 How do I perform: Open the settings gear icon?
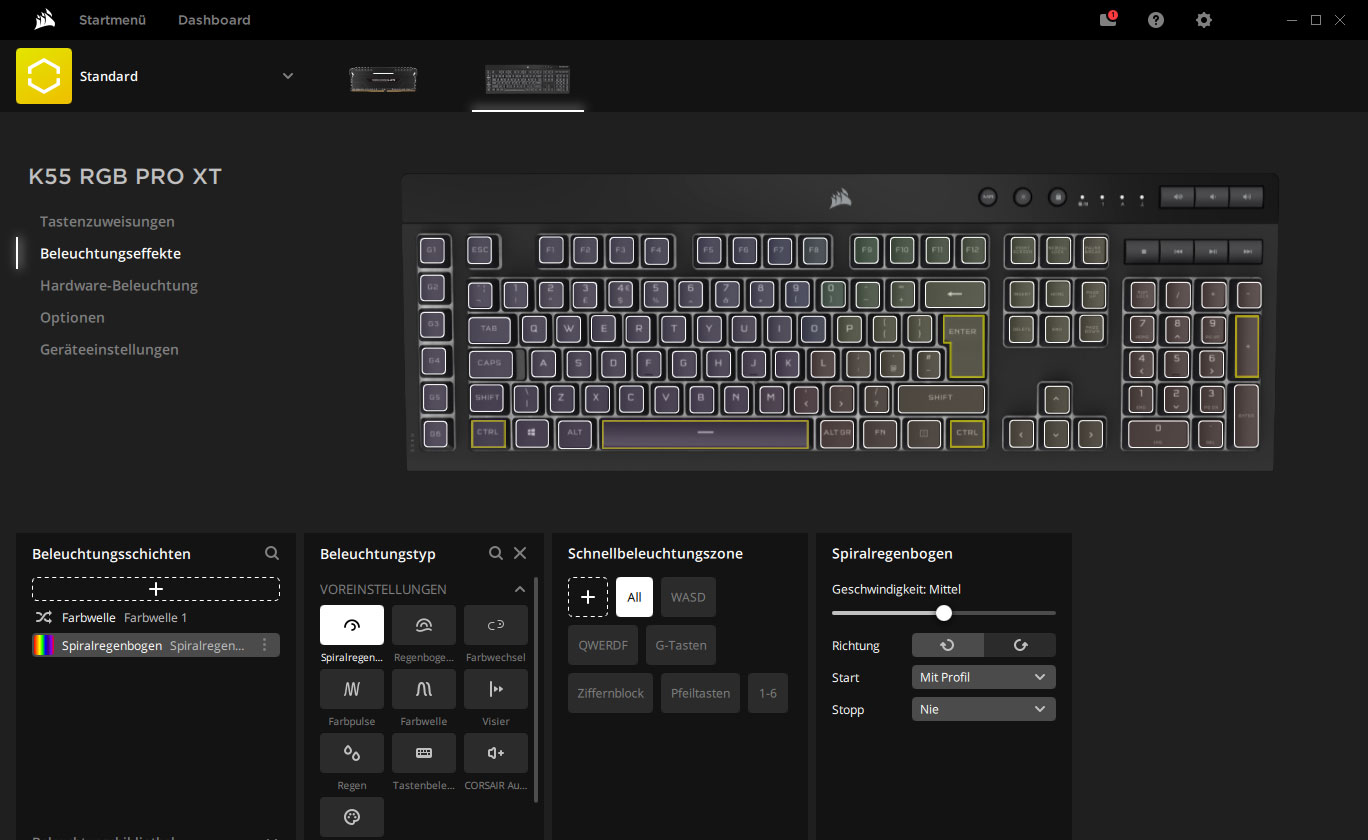coord(1204,20)
